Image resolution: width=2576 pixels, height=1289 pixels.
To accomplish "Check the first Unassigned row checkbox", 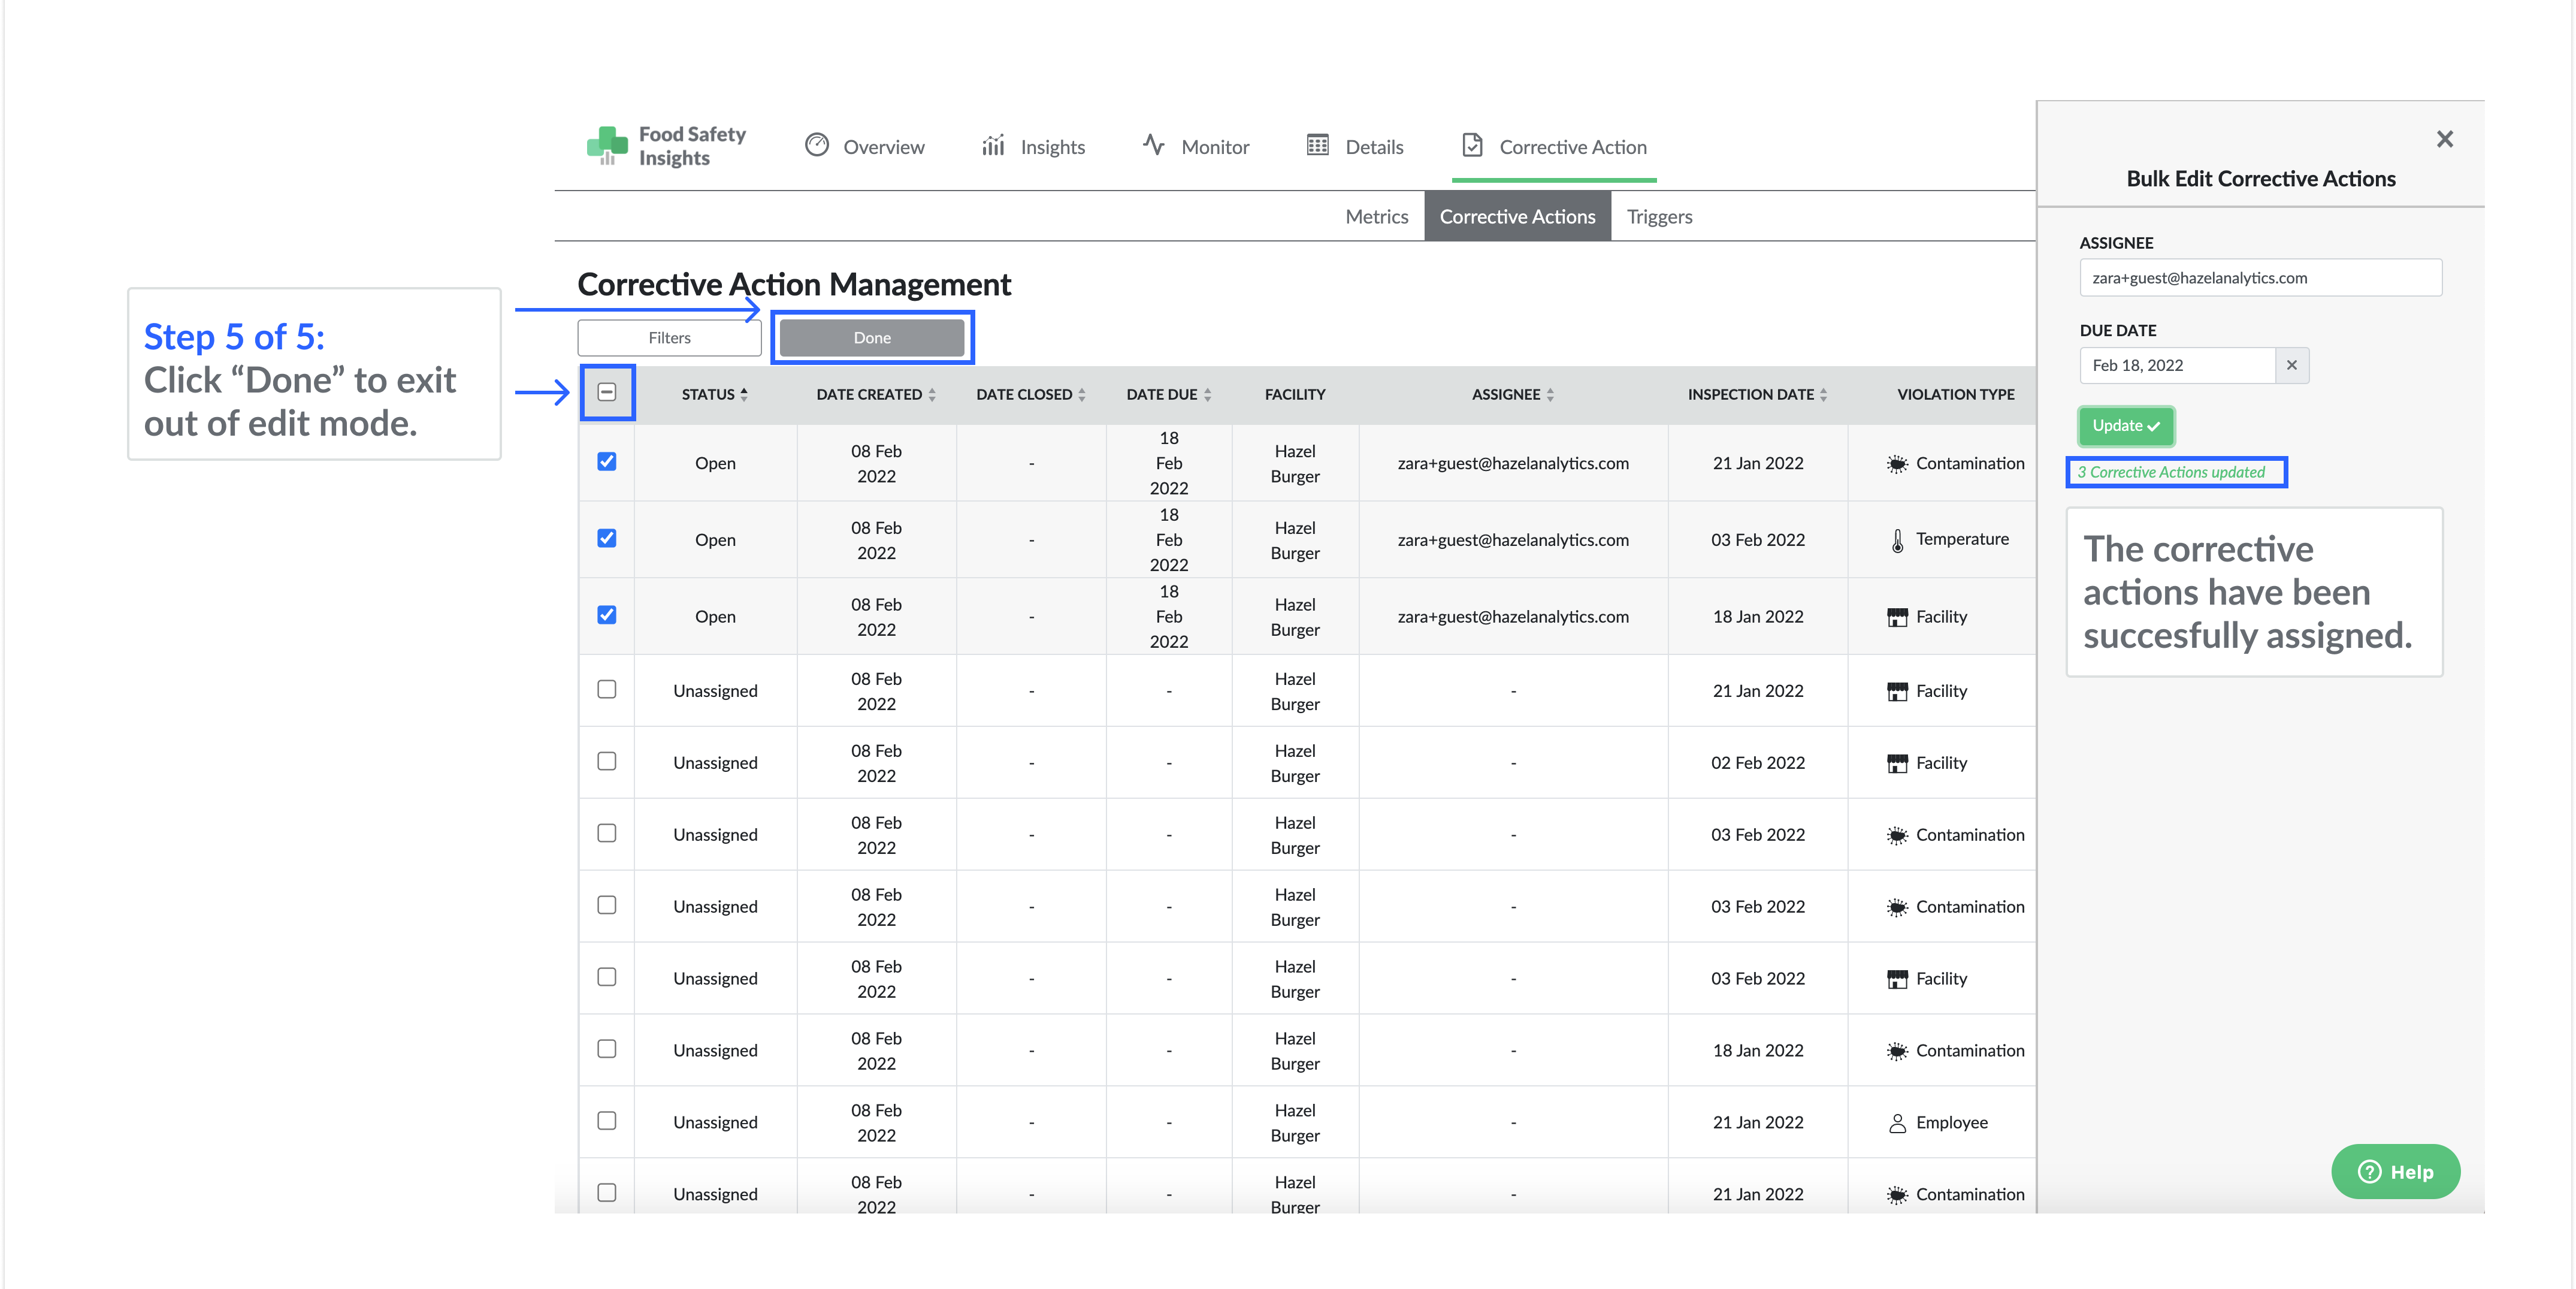I will [x=607, y=689].
